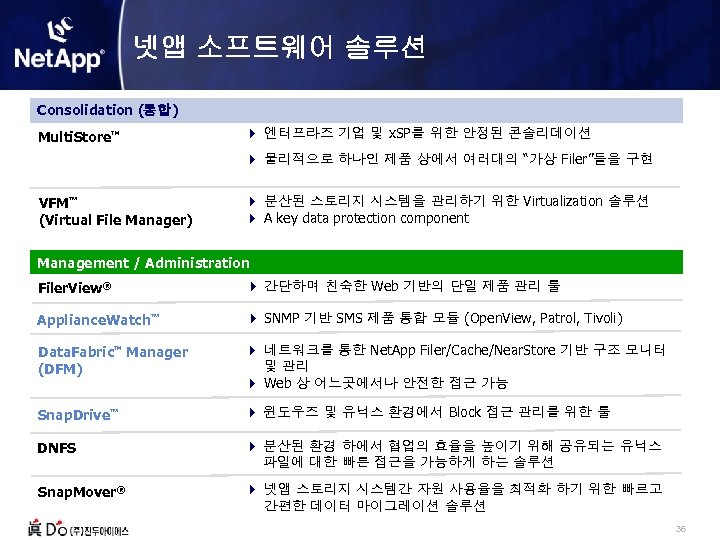Open the SnapDrive blue link
Screen dimensions: 720x540
tap(78, 415)
